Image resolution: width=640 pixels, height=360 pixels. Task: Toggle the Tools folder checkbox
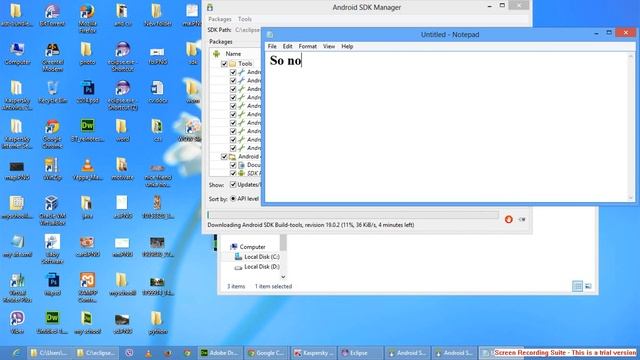point(224,64)
